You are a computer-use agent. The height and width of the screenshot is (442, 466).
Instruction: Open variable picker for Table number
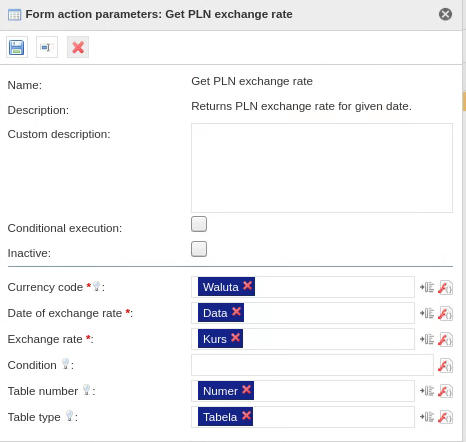427,391
